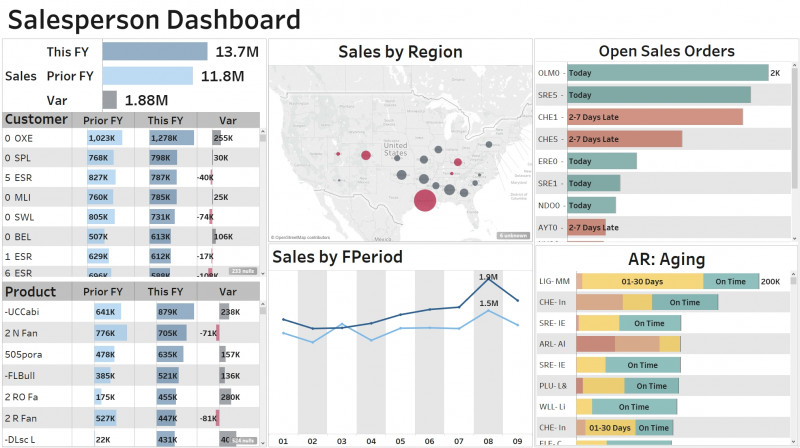800x448 pixels.
Task: Select the NDO0 'Today' order bar
Action: point(591,205)
